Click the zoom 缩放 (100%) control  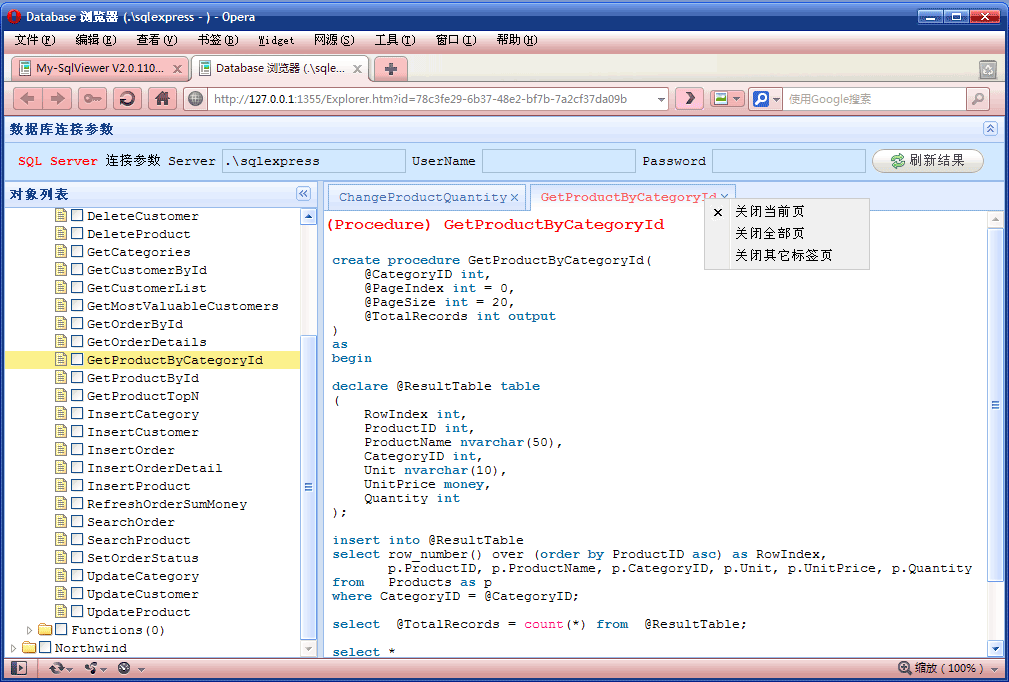click(949, 668)
